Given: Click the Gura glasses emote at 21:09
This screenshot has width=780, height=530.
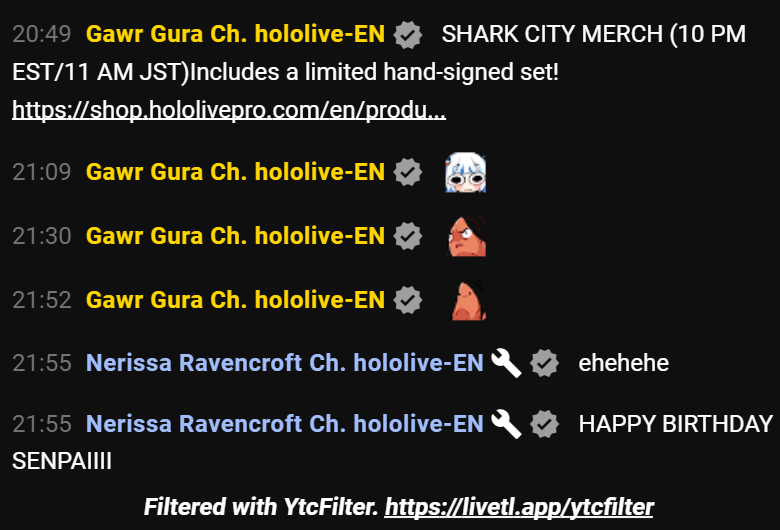Looking at the screenshot, I should pyautogui.click(x=466, y=172).
